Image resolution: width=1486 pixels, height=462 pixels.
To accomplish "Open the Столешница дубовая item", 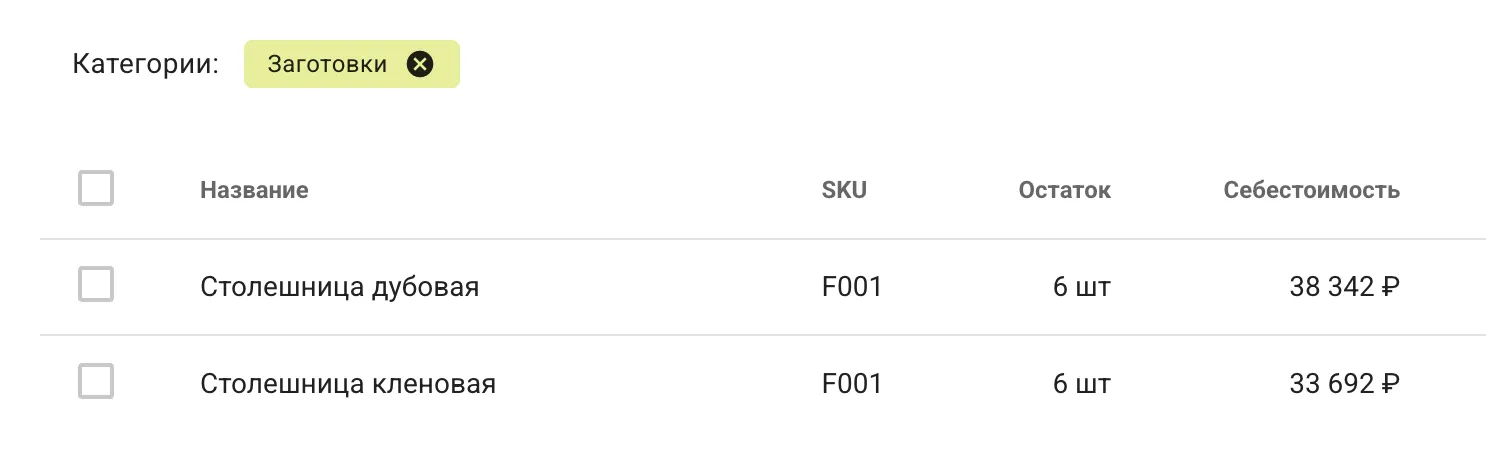I will [x=340, y=287].
